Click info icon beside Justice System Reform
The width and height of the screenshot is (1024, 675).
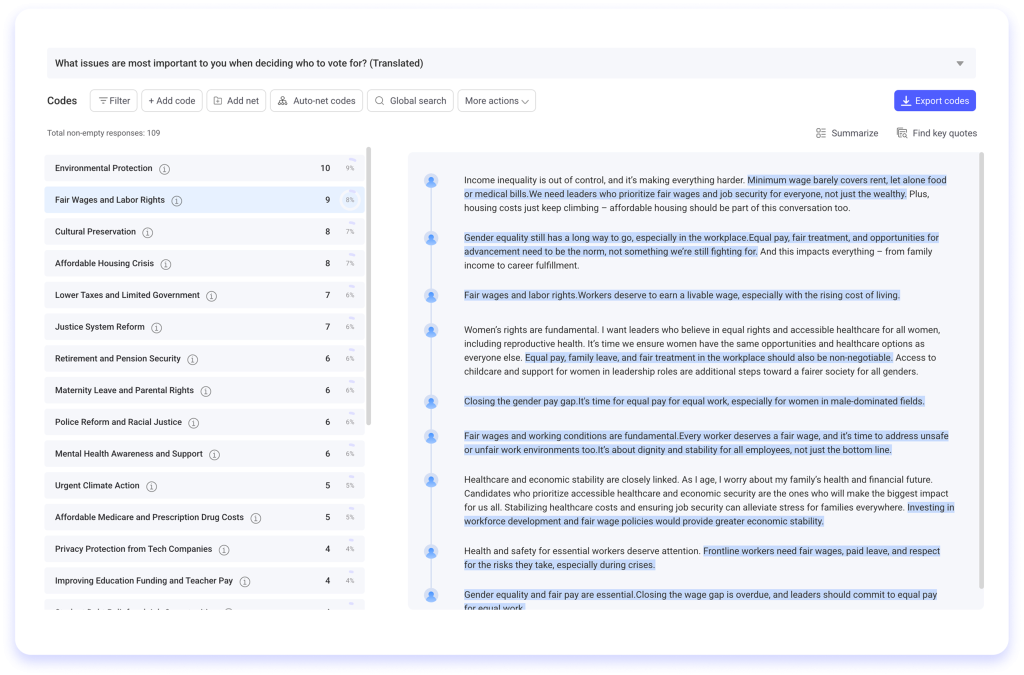(x=157, y=328)
